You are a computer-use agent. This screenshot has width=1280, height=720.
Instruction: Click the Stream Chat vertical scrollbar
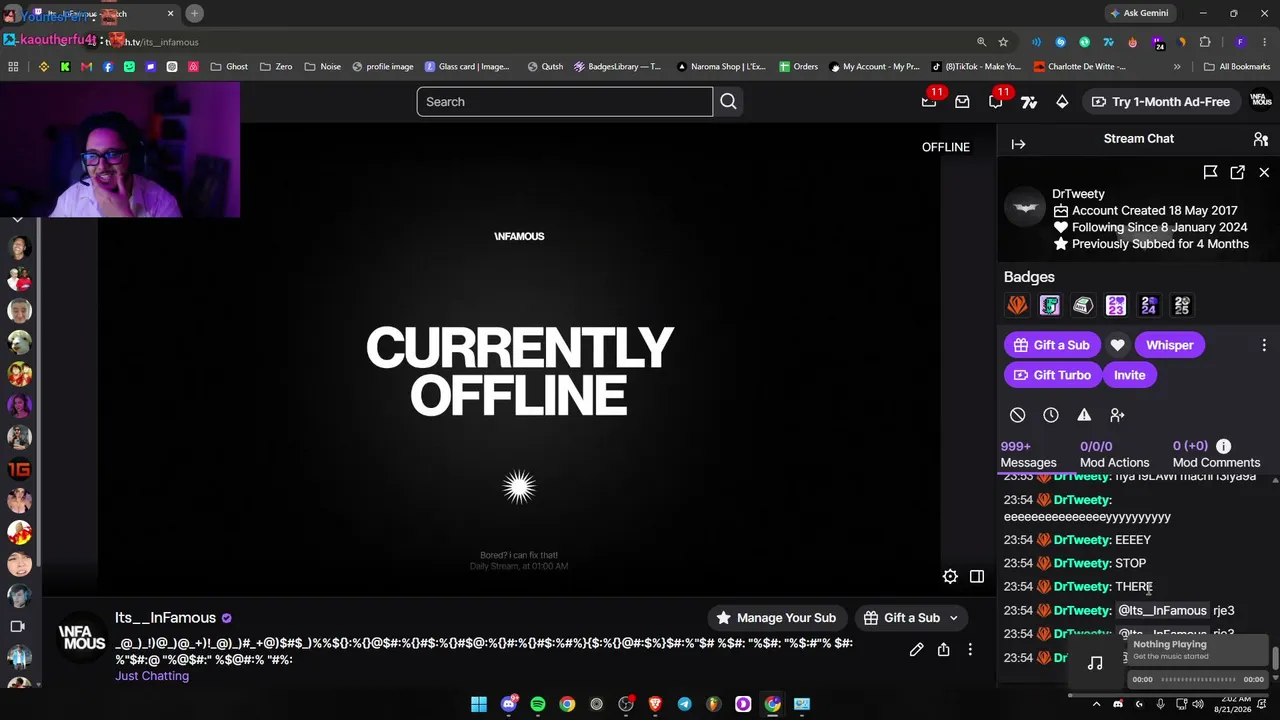pos(1276,659)
